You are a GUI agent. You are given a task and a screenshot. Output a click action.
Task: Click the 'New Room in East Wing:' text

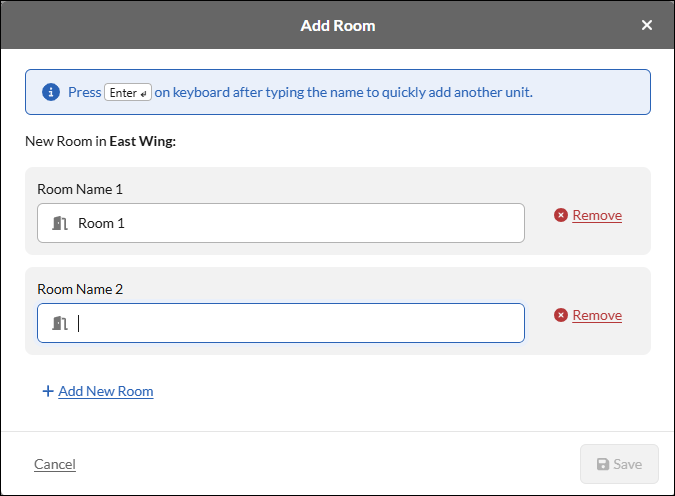(100, 141)
